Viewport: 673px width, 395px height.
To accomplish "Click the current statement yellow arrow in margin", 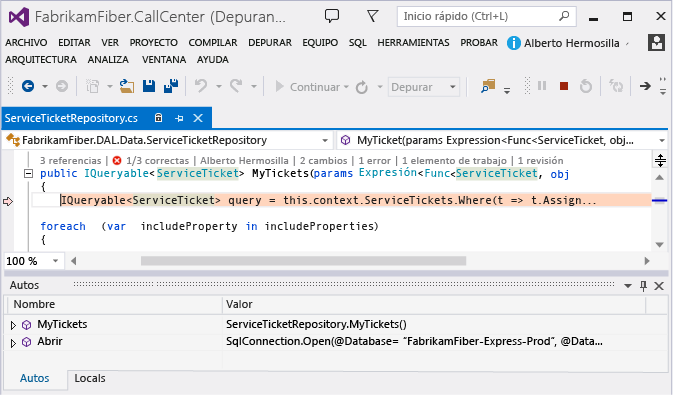I will click(8, 201).
